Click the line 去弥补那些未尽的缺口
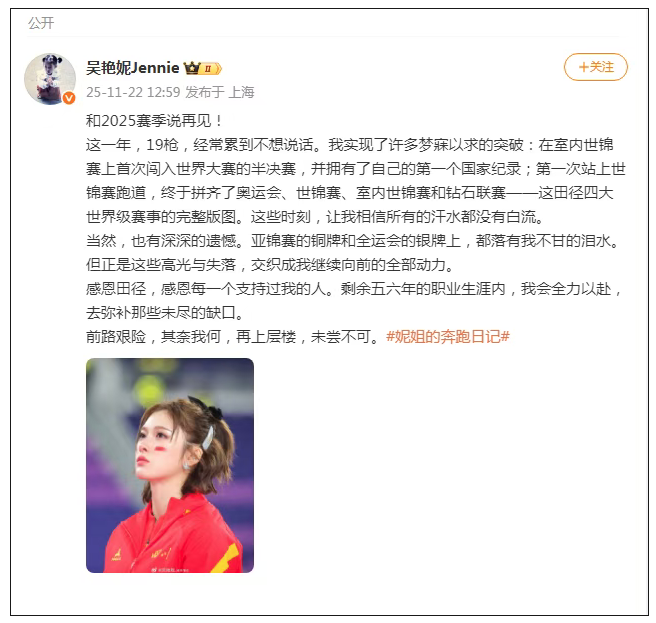This screenshot has height=623, width=656. [166, 313]
